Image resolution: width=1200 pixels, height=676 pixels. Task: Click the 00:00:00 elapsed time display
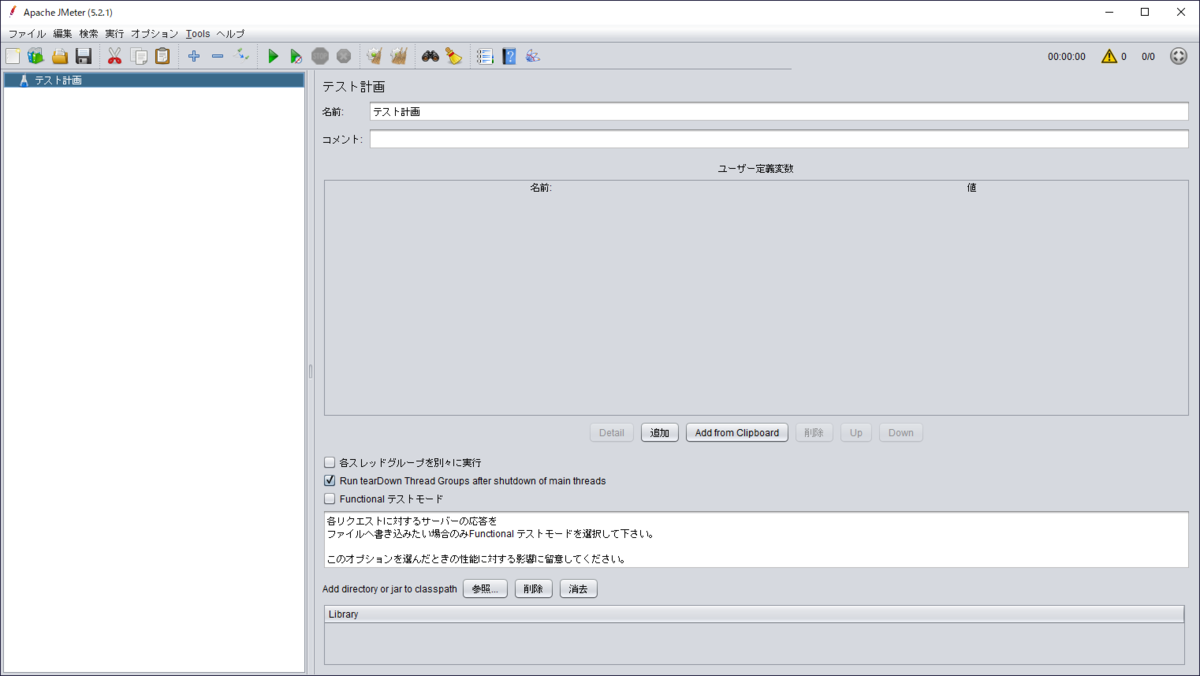(x=1066, y=57)
